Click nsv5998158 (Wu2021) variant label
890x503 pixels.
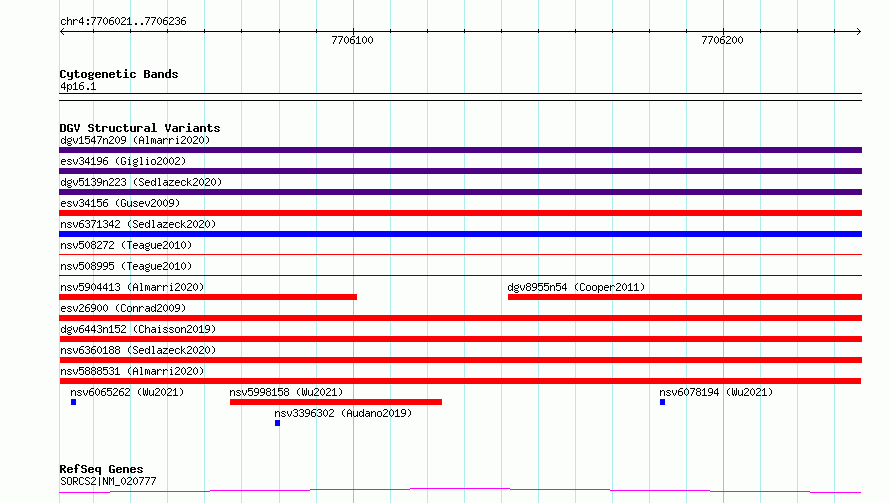click(286, 392)
